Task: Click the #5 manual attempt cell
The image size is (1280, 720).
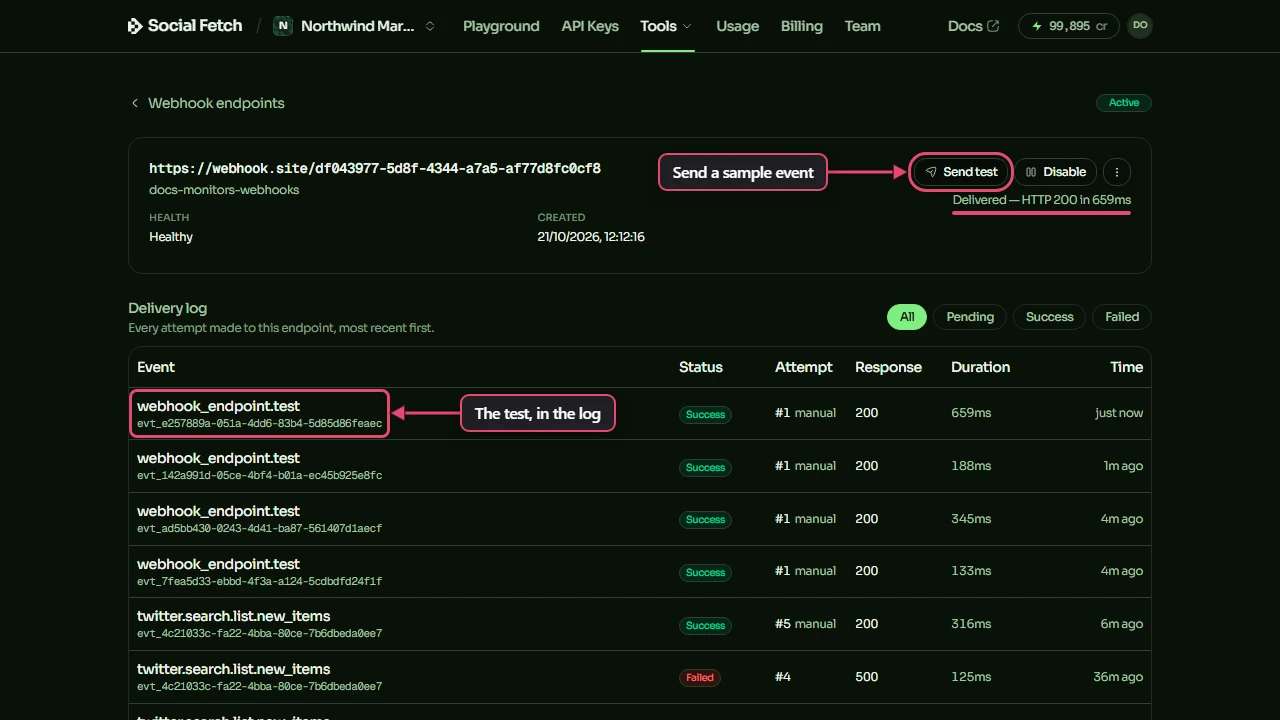Action: (805, 624)
